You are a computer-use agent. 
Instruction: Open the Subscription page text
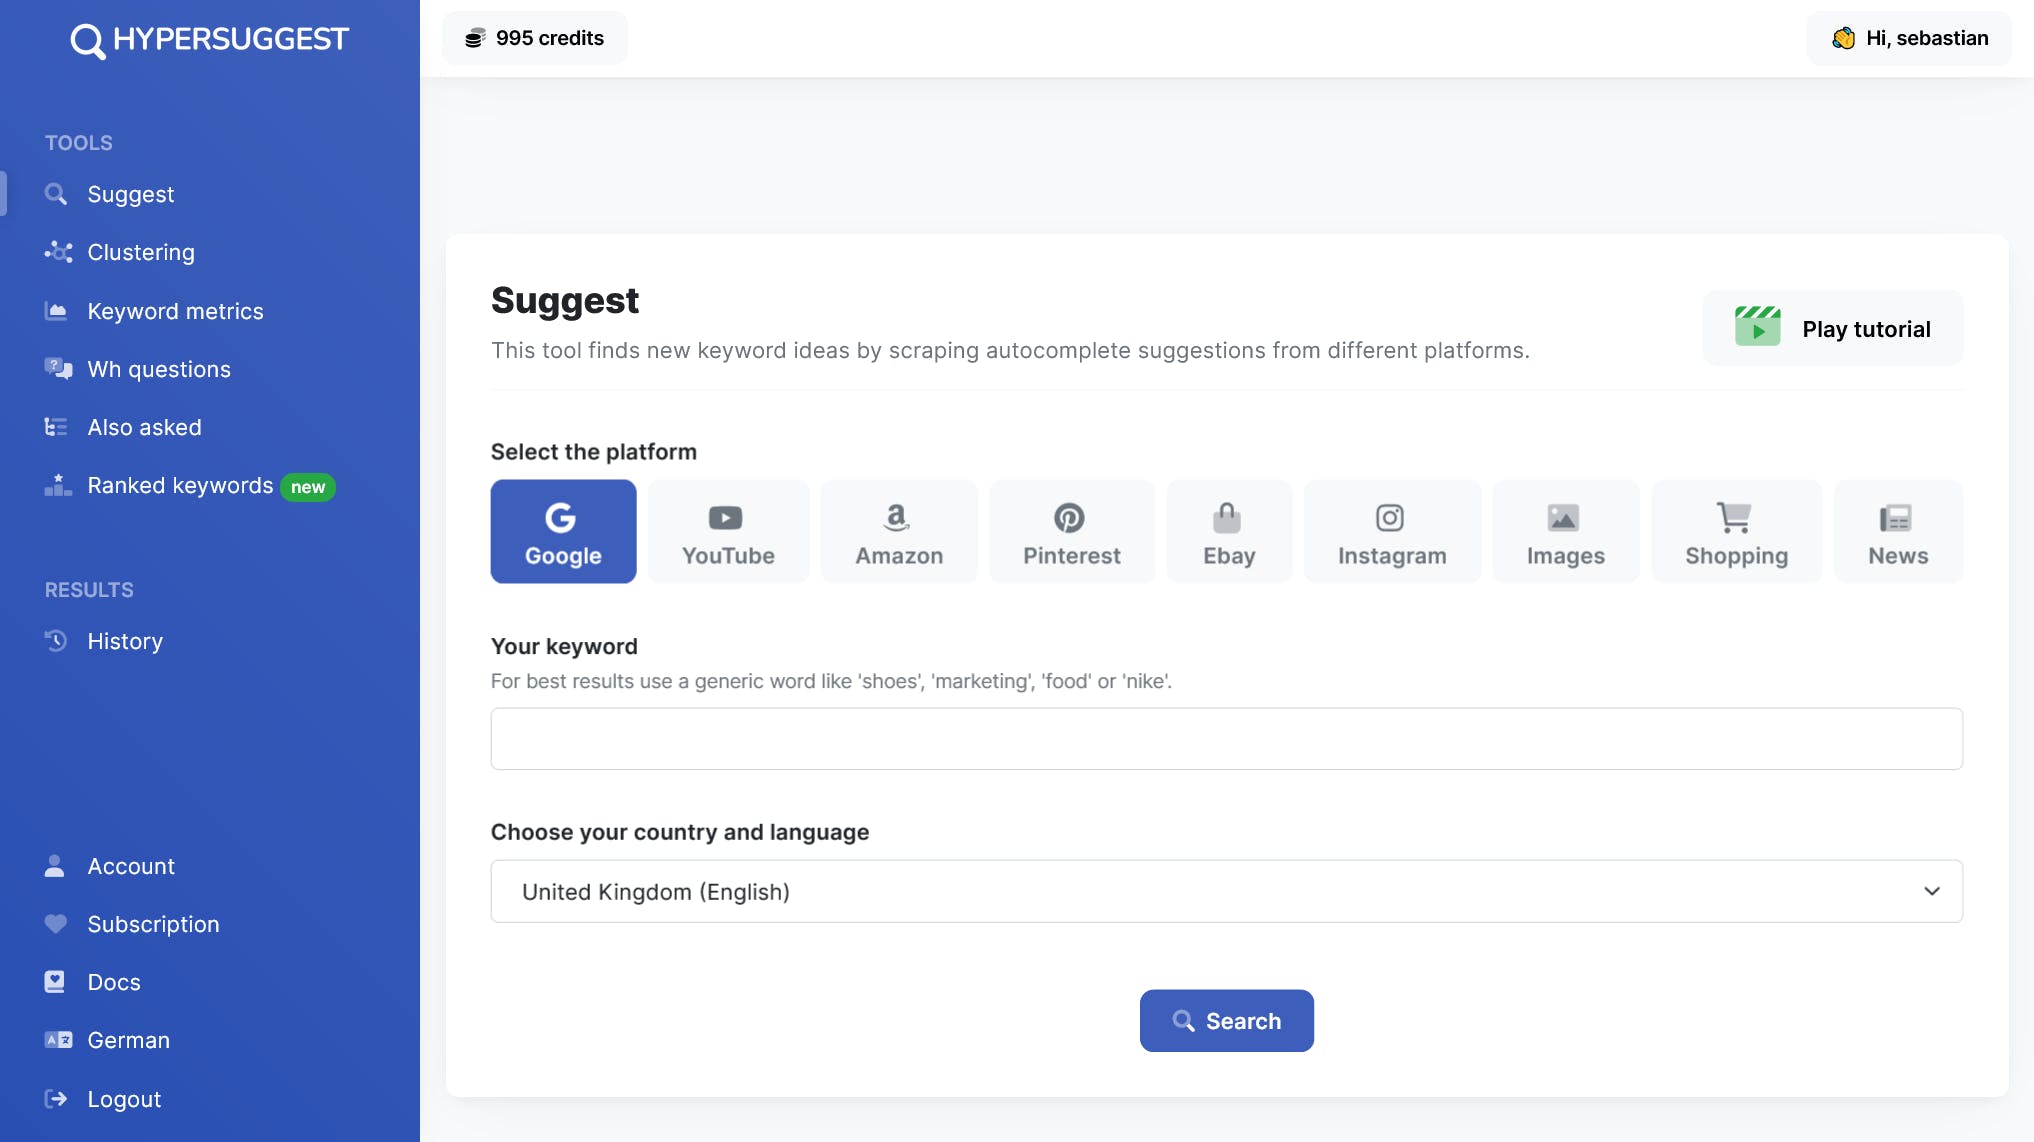click(153, 924)
